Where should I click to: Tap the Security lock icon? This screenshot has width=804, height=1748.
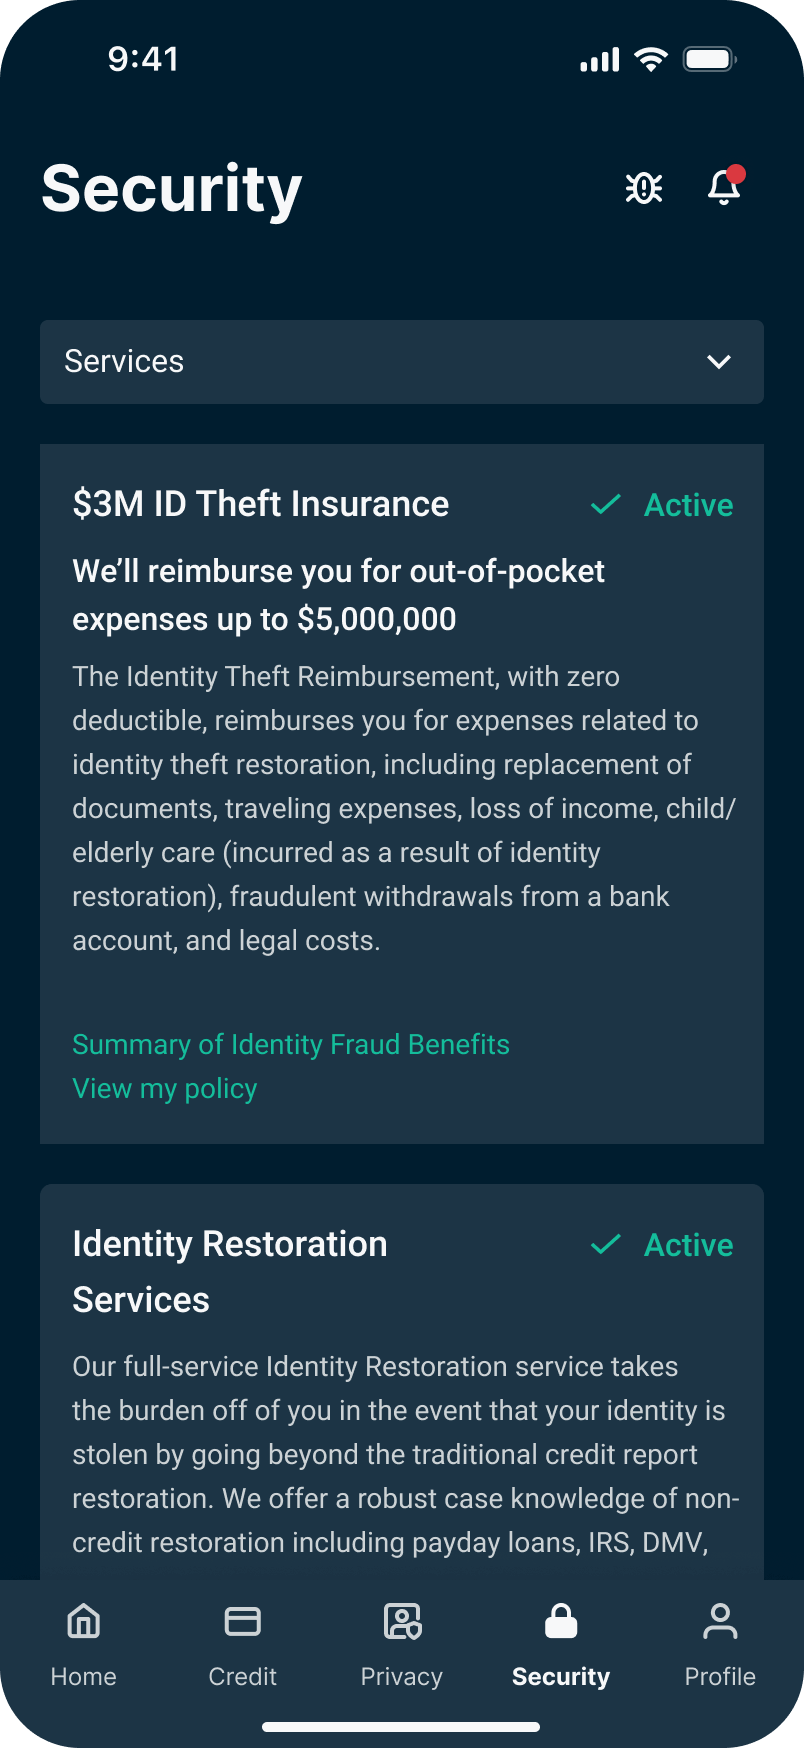(561, 1622)
